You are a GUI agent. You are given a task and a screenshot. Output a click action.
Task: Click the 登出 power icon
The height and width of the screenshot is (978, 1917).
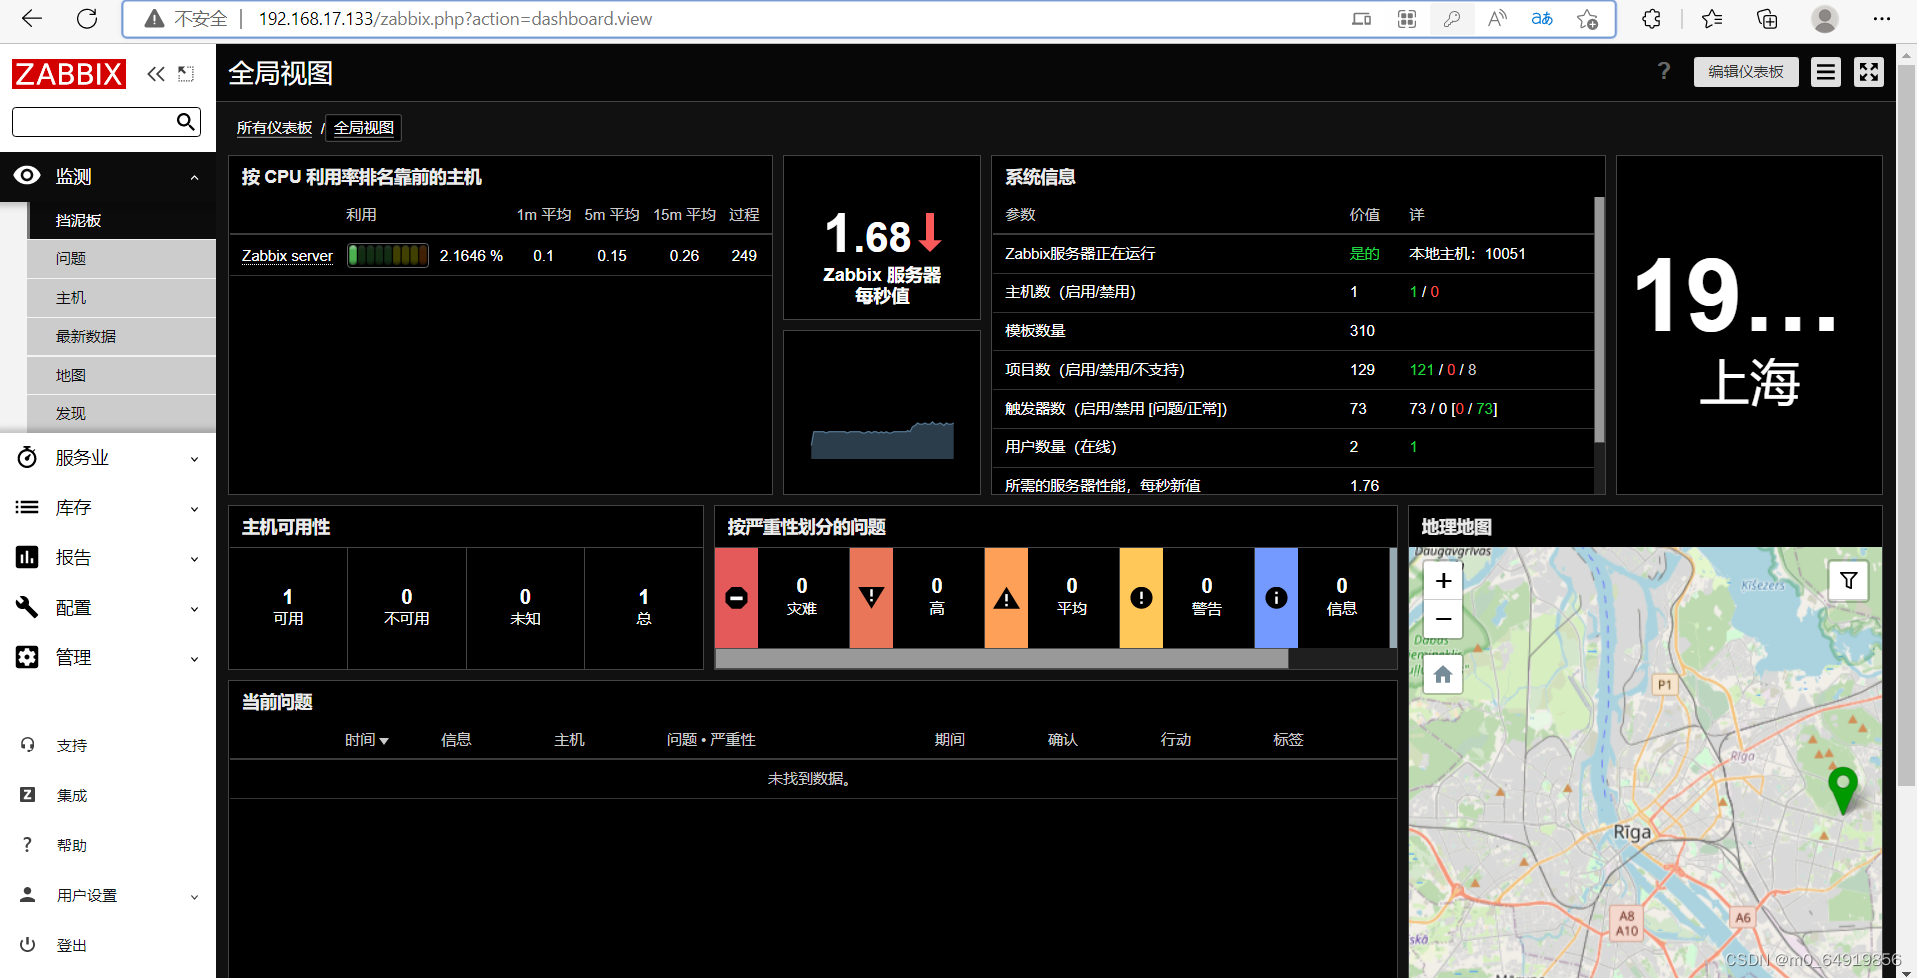[28, 945]
